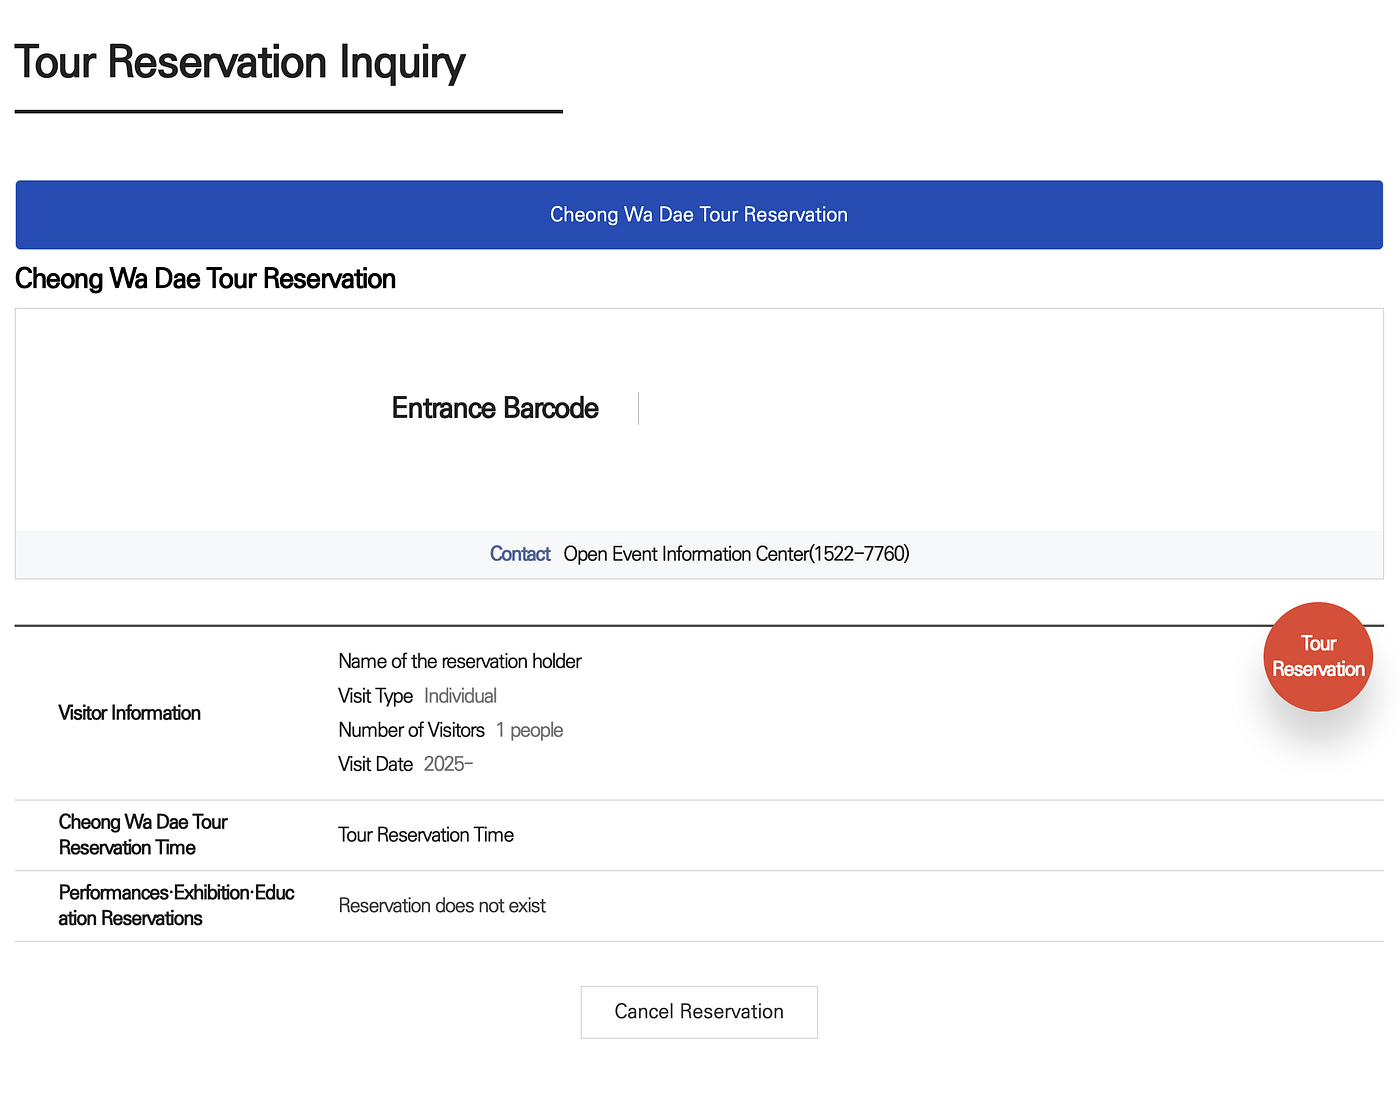Click the Visit Type label
Image resolution: width=1400 pixels, height=1120 pixels.
376,696
